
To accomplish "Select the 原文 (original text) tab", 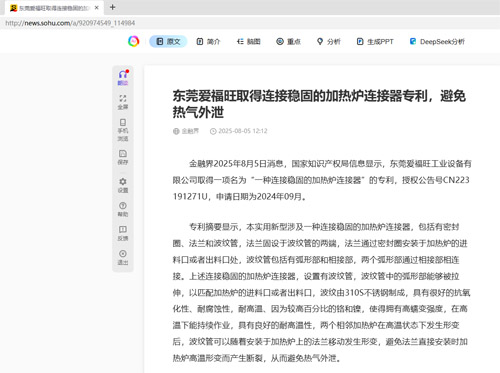I will (168, 41).
